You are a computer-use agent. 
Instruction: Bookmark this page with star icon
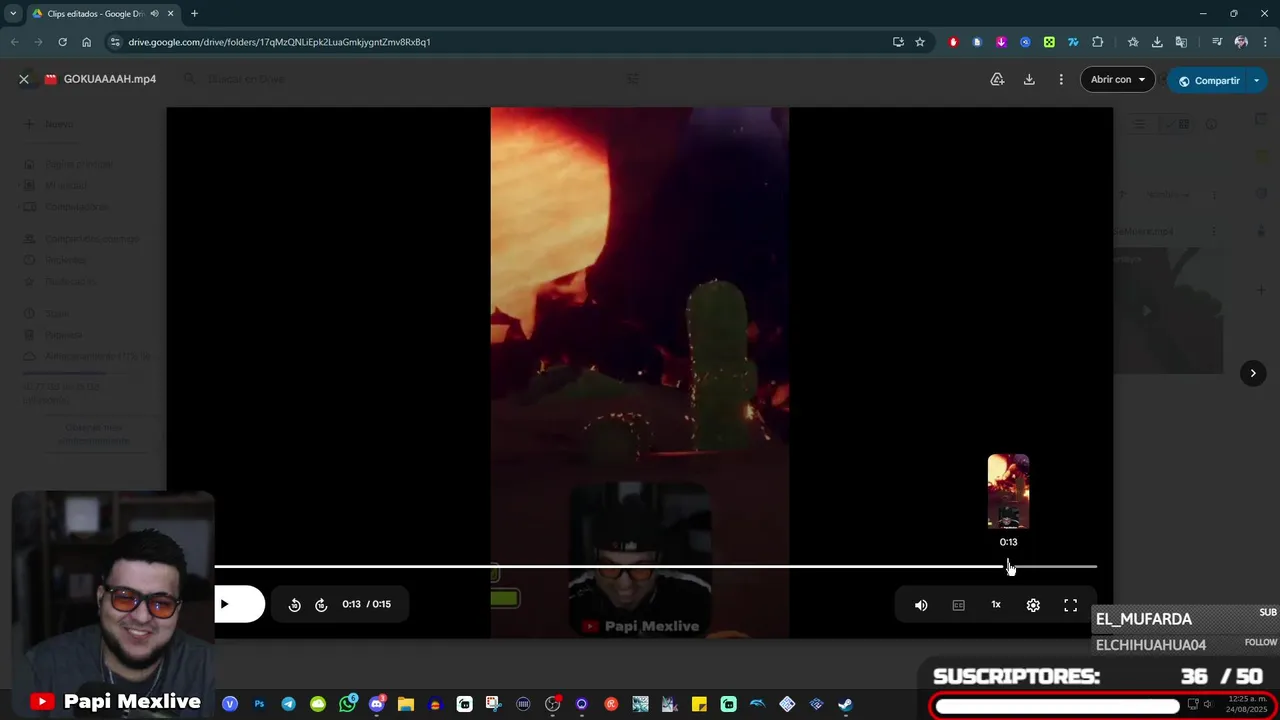click(920, 42)
